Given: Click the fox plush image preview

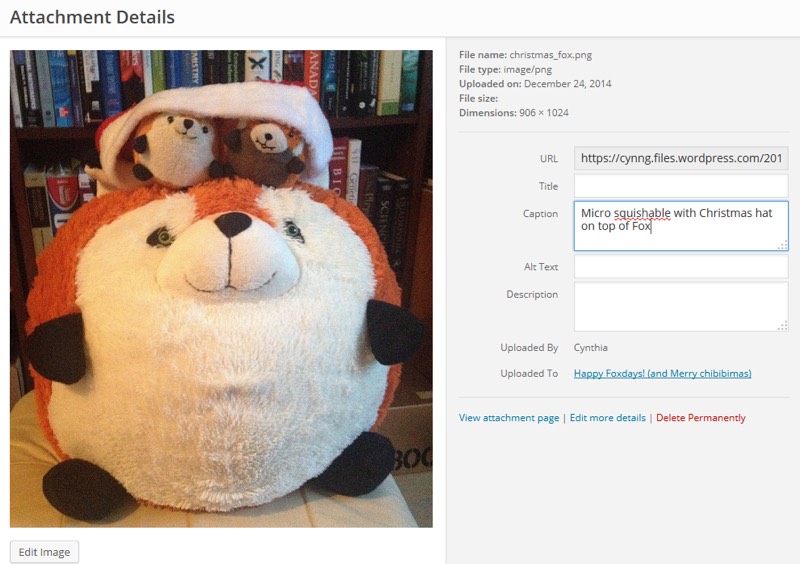Looking at the screenshot, I should [x=221, y=289].
